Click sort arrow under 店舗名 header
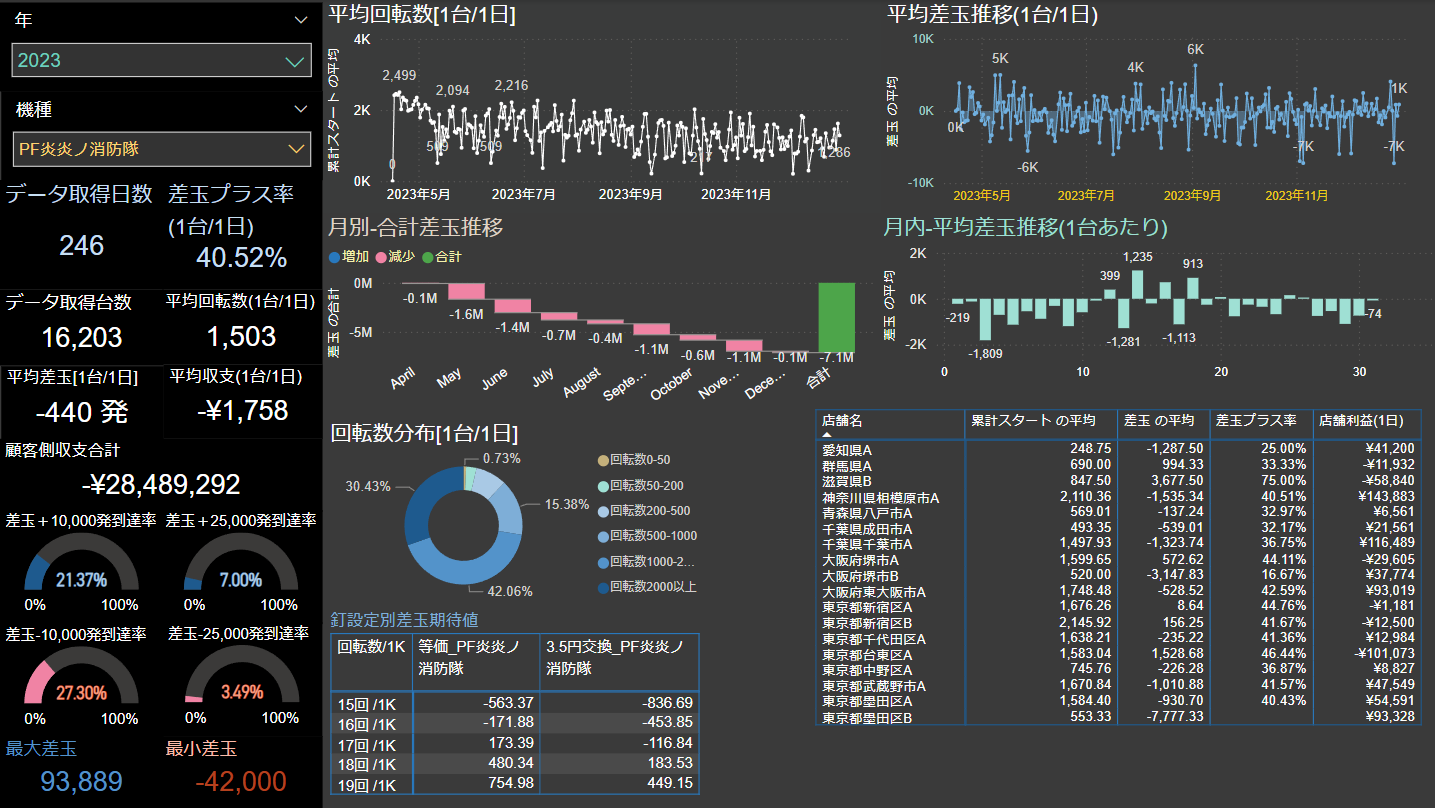 [x=827, y=435]
